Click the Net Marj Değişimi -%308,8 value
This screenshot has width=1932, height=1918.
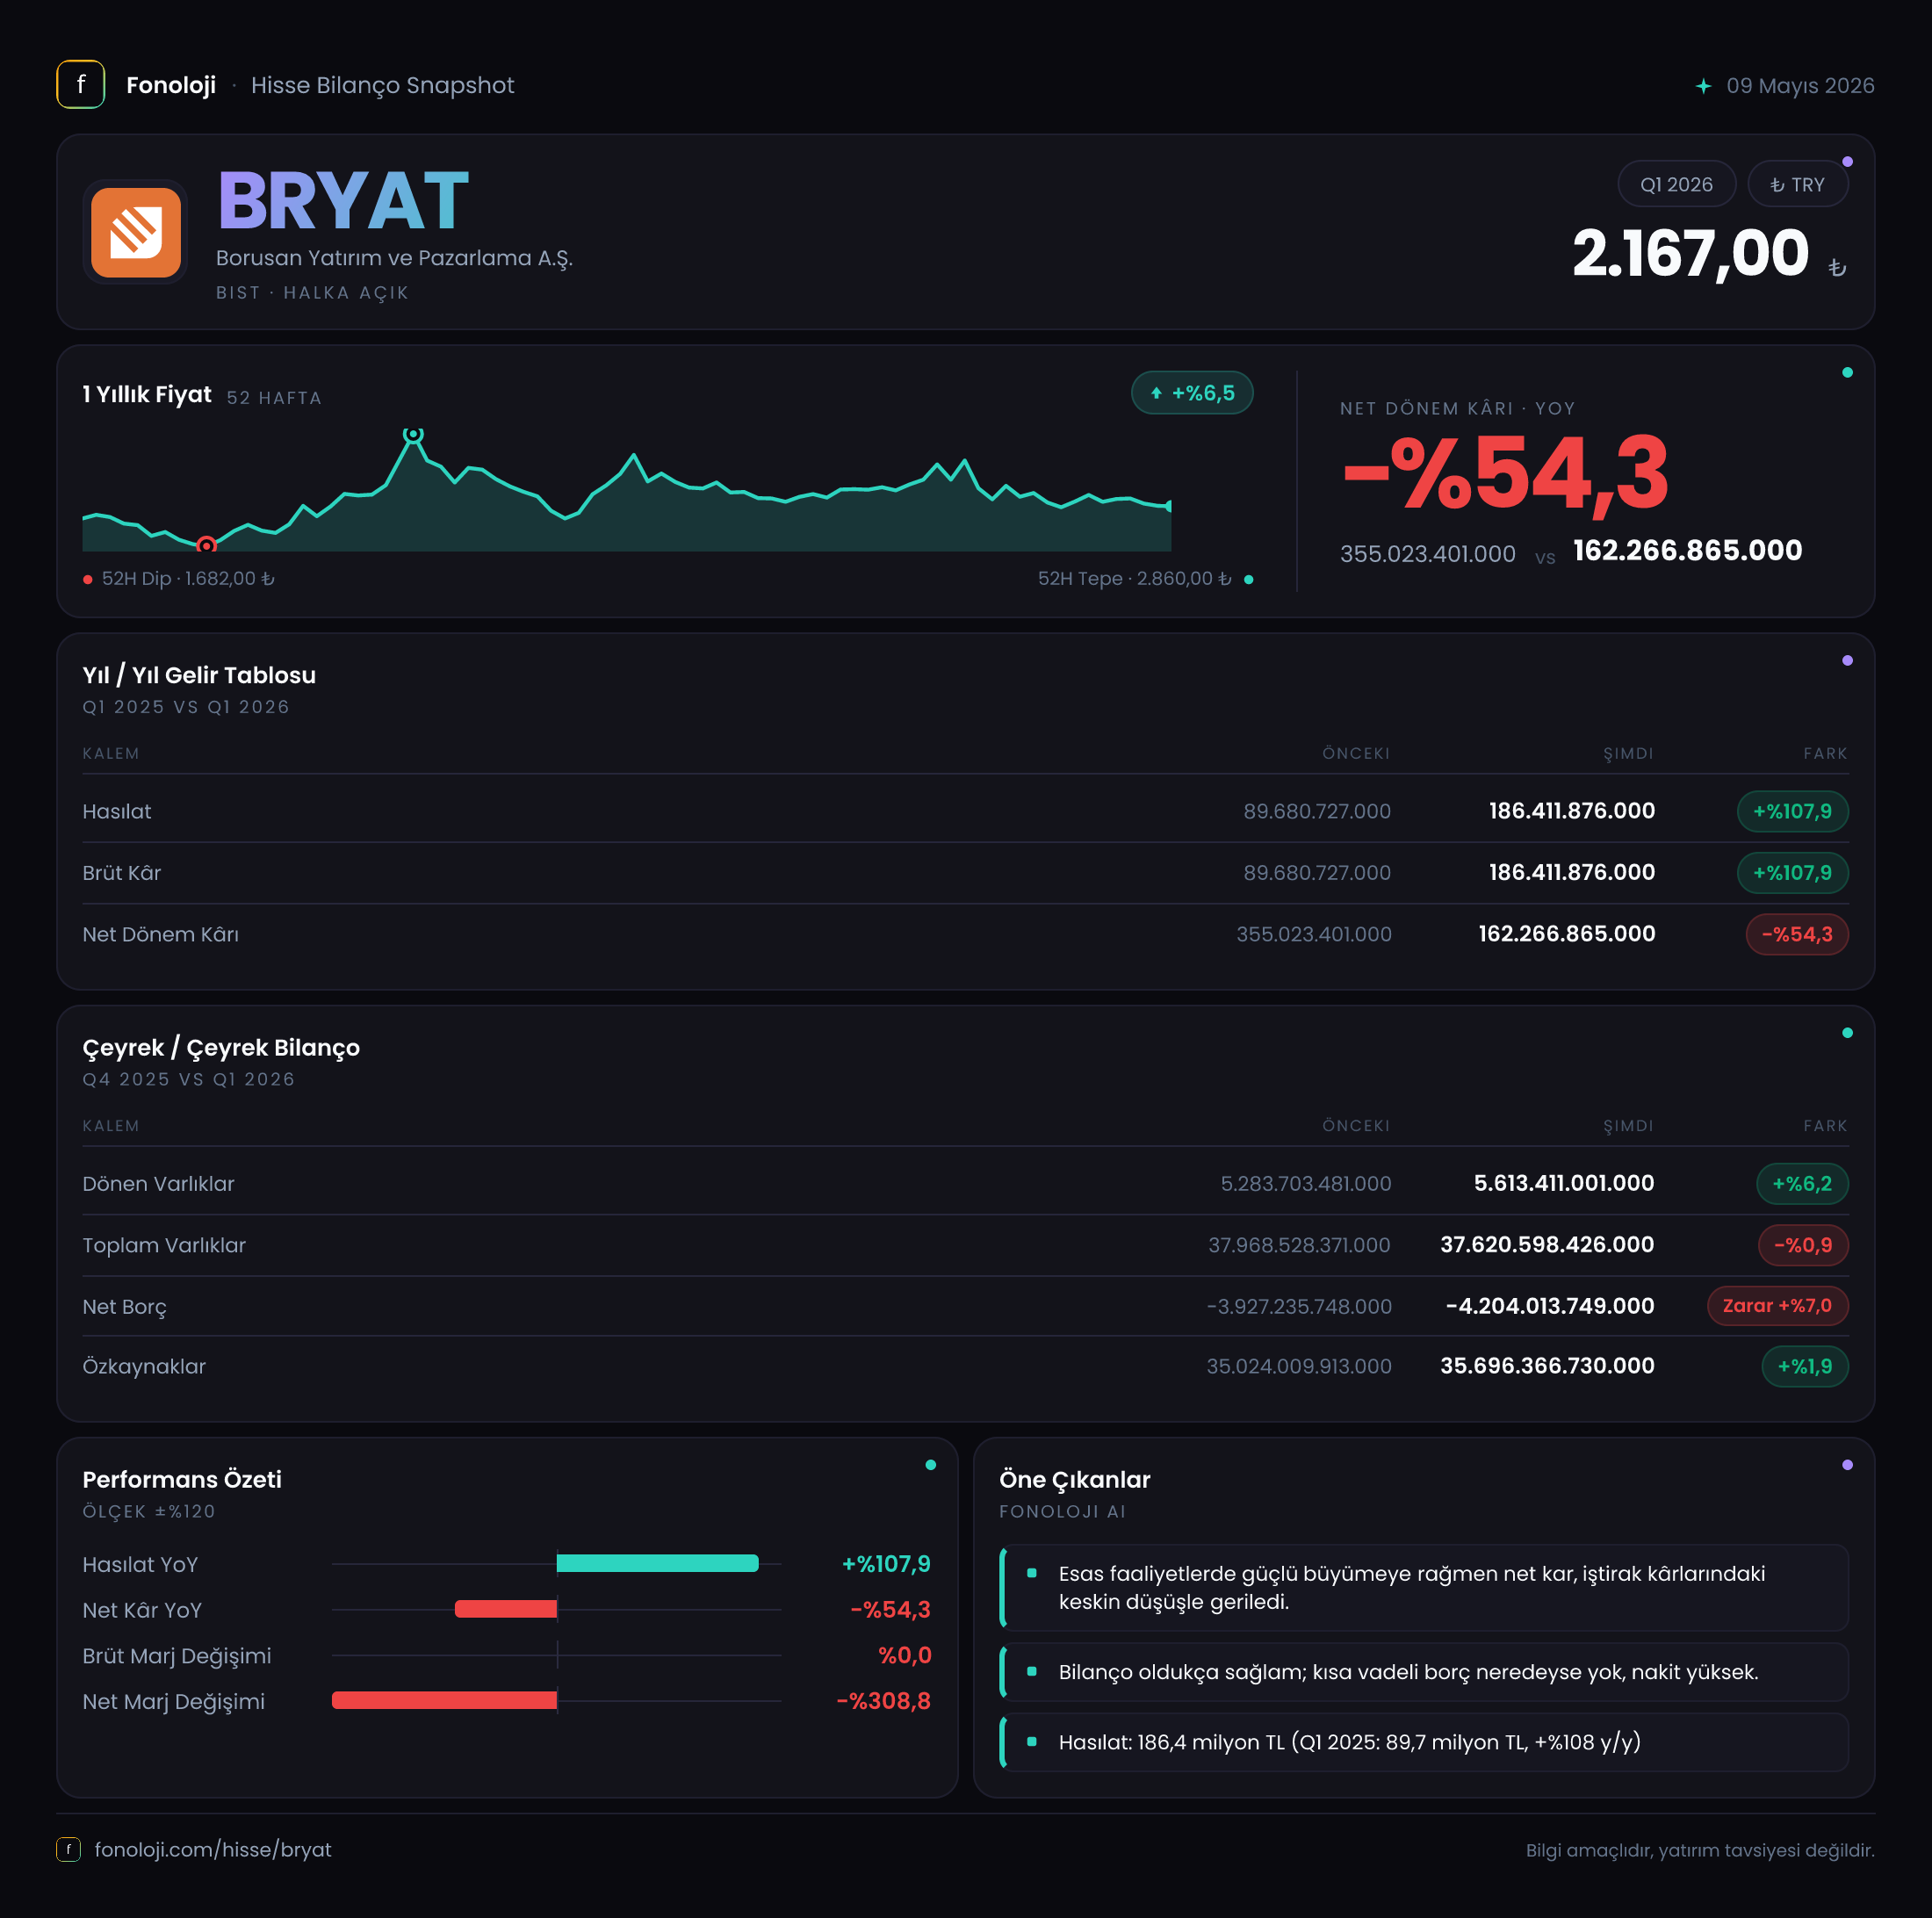point(884,1700)
